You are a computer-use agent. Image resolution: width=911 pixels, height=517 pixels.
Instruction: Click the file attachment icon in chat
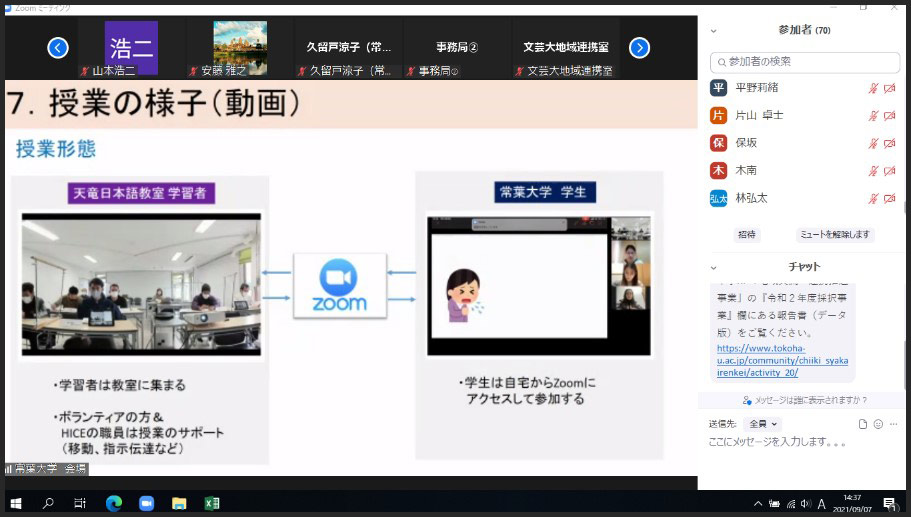[x=863, y=424]
